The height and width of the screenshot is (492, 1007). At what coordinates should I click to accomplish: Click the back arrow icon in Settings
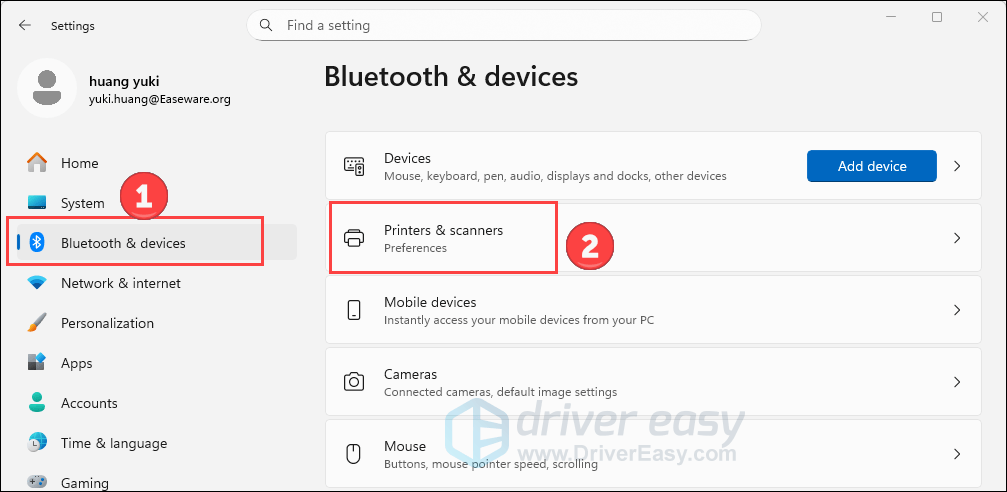point(25,25)
